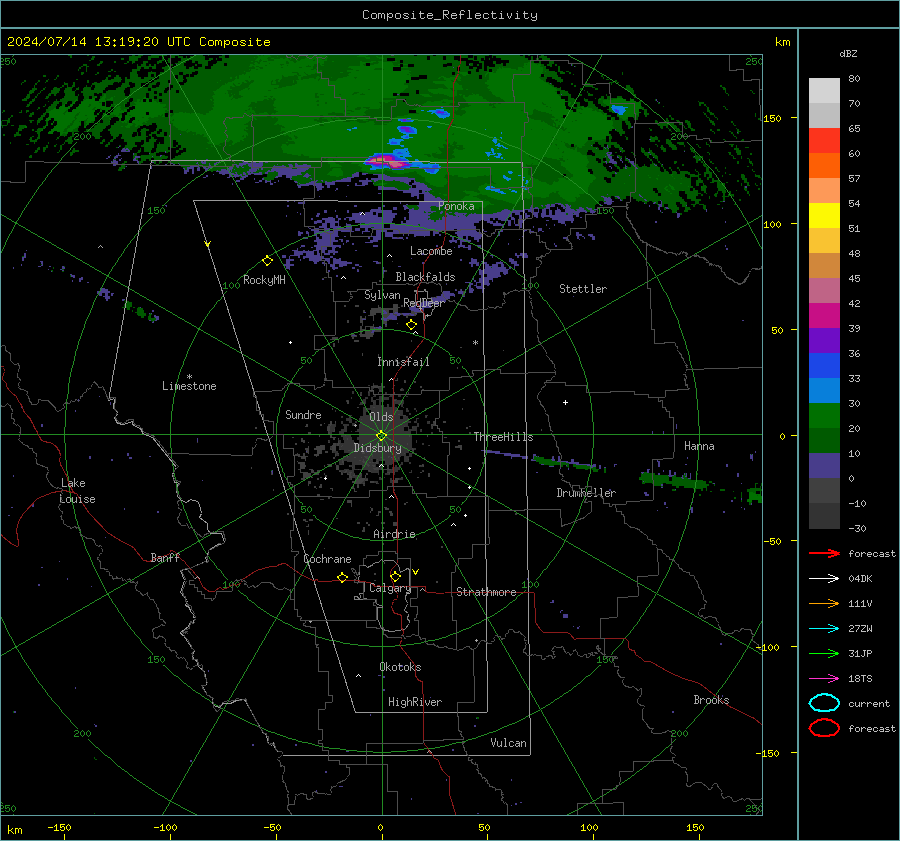This screenshot has width=900, height=841.
Task: Click the Limestone label on map
Action: click(x=189, y=386)
